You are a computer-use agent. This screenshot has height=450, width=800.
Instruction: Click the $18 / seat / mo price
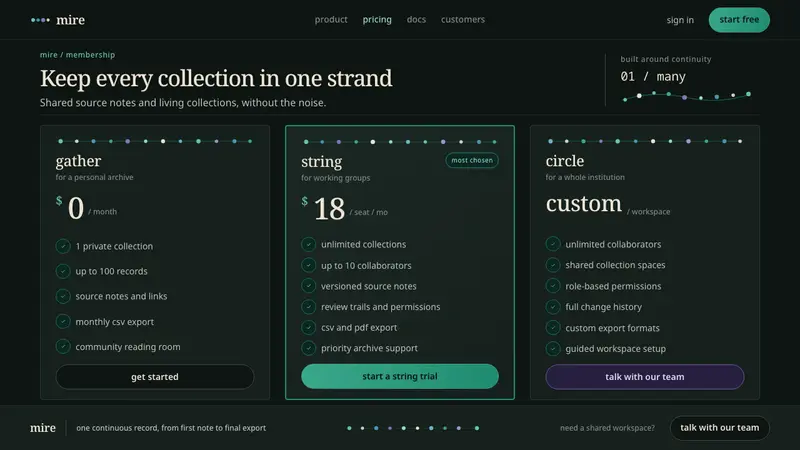[x=344, y=209]
